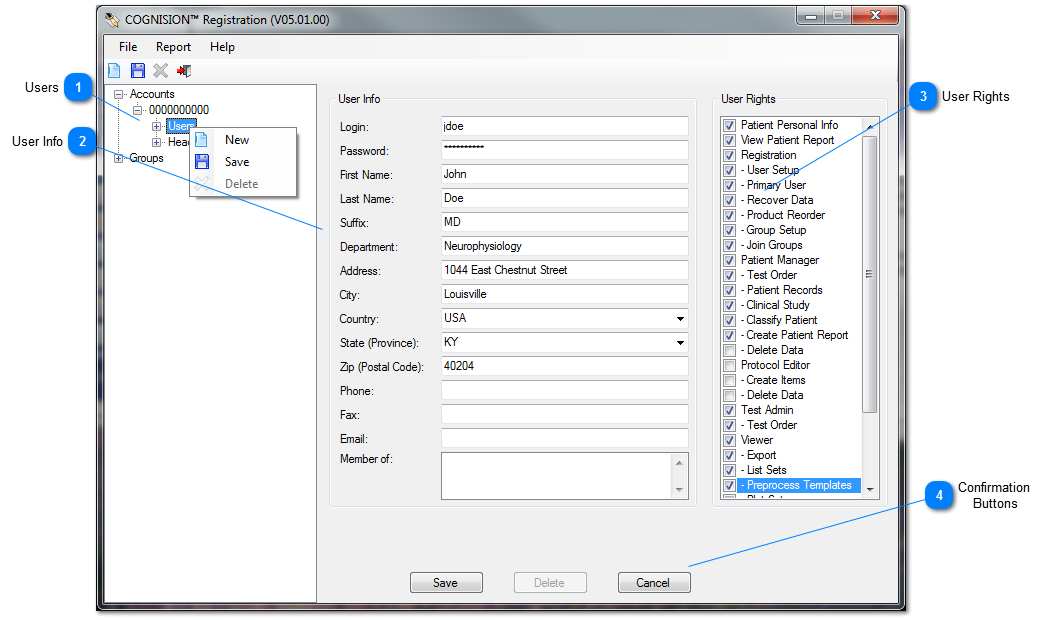Click the New page icon in context menu
This screenshot has width=1046, height=620.
[201, 140]
